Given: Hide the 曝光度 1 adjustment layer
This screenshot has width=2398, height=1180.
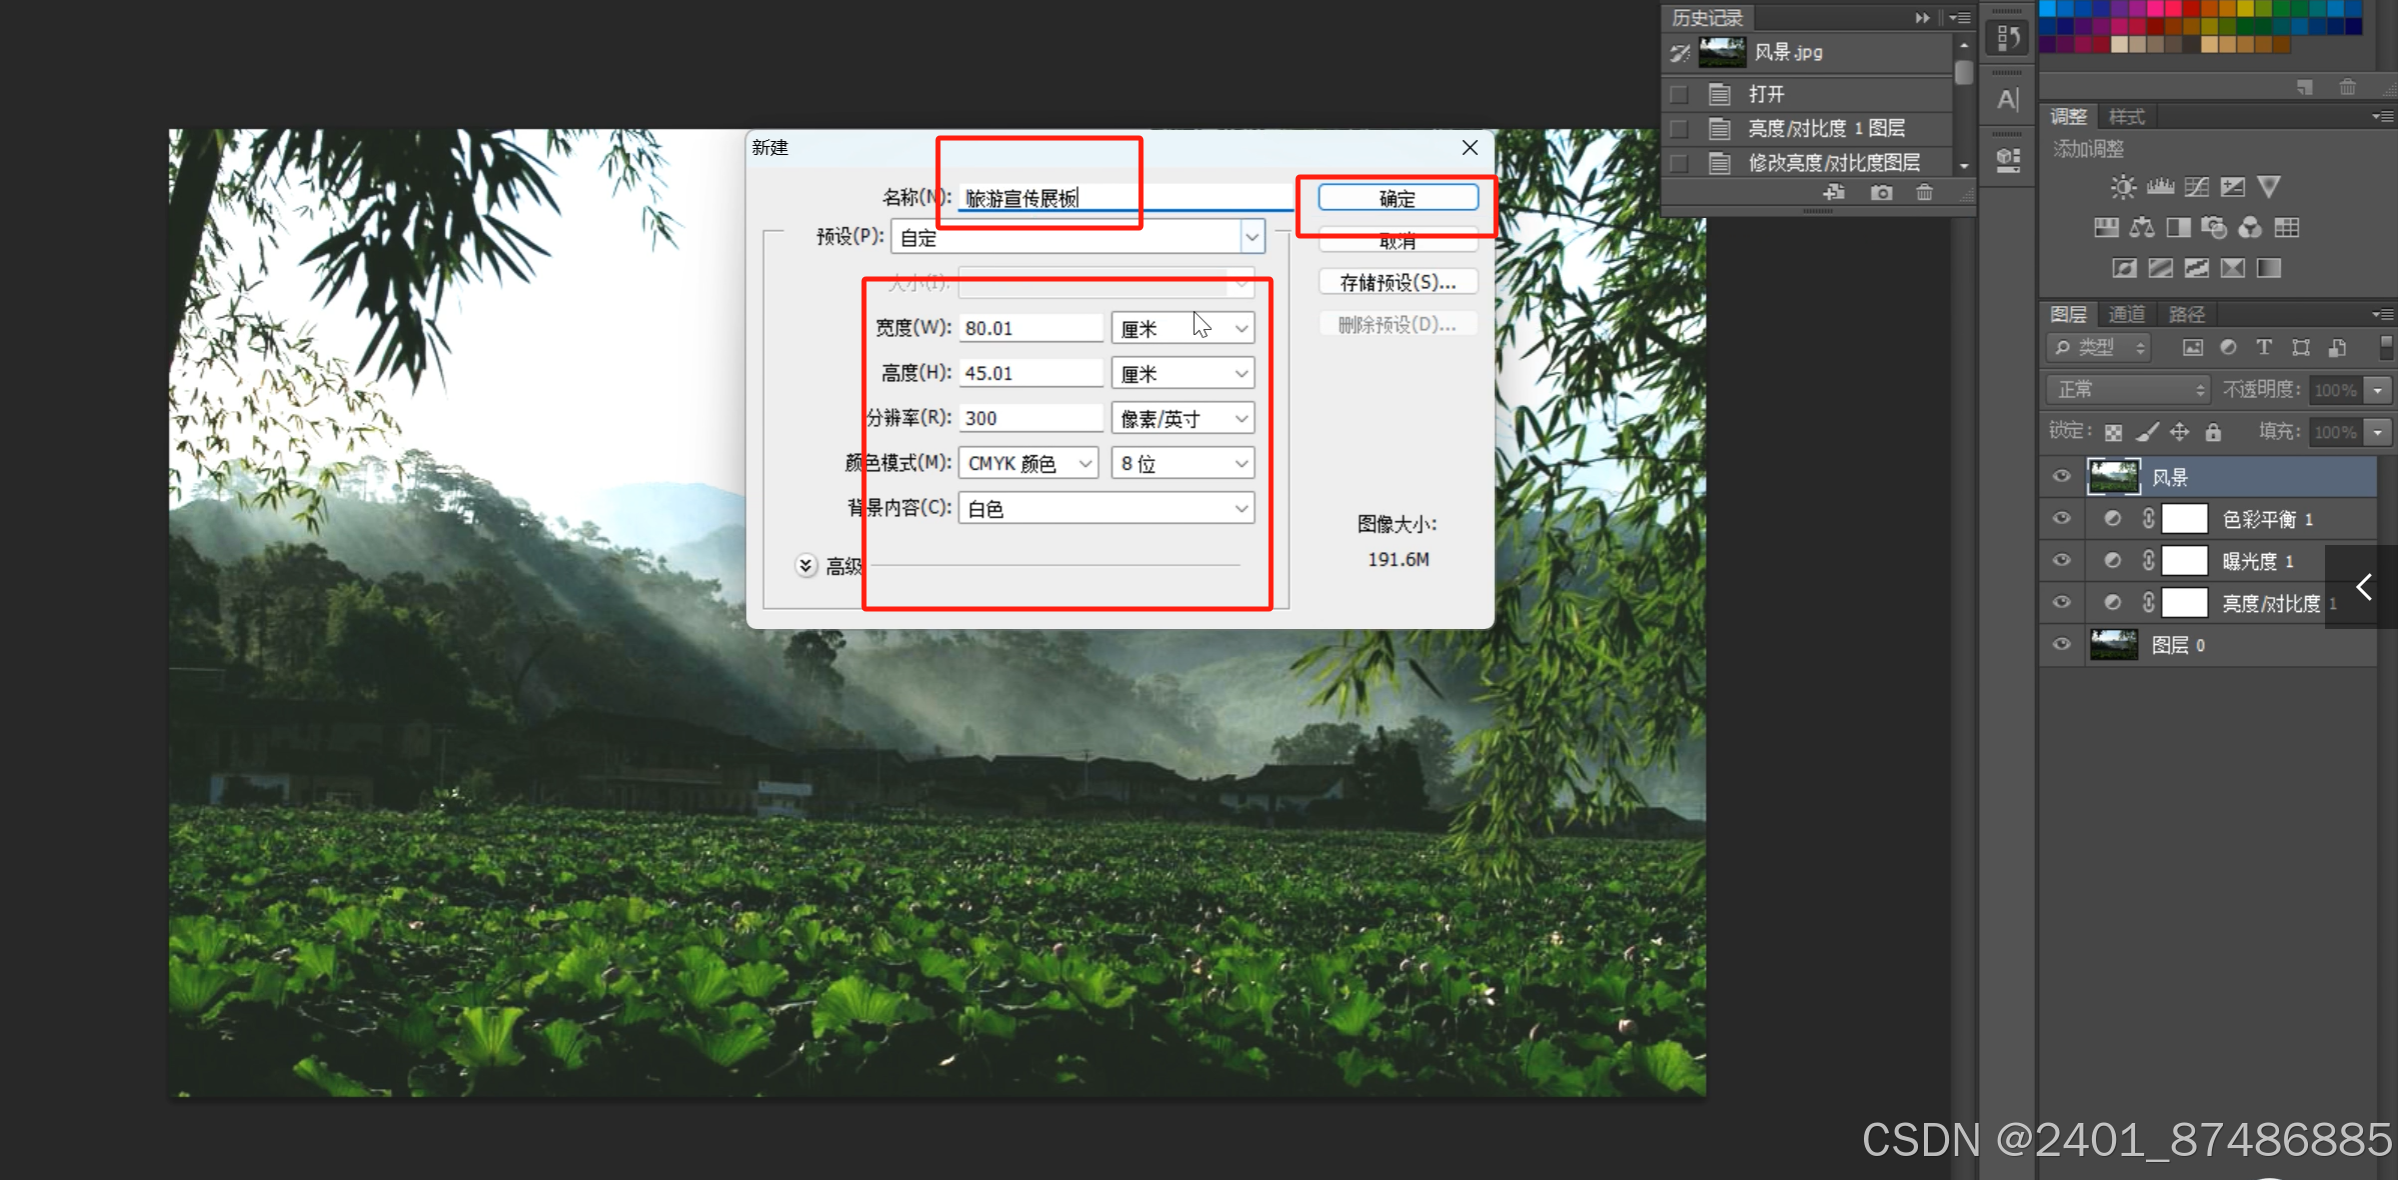Looking at the screenshot, I should click(x=2061, y=561).
